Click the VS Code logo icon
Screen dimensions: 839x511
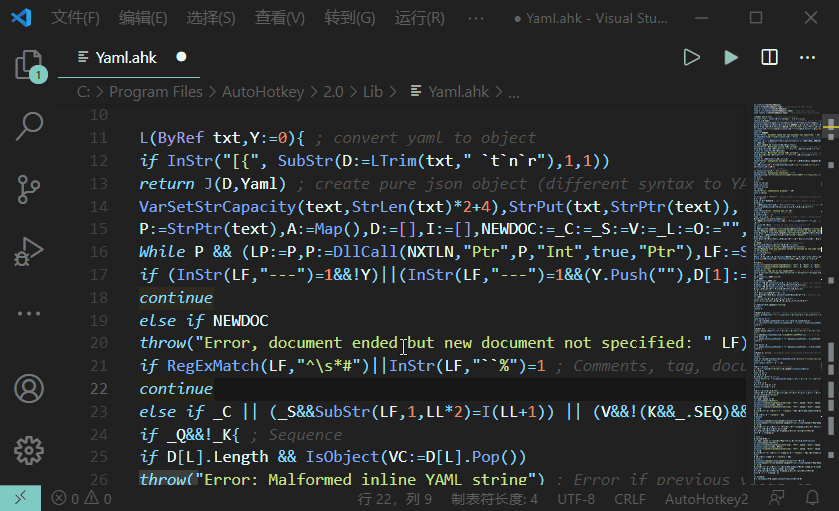coord(21,18)
